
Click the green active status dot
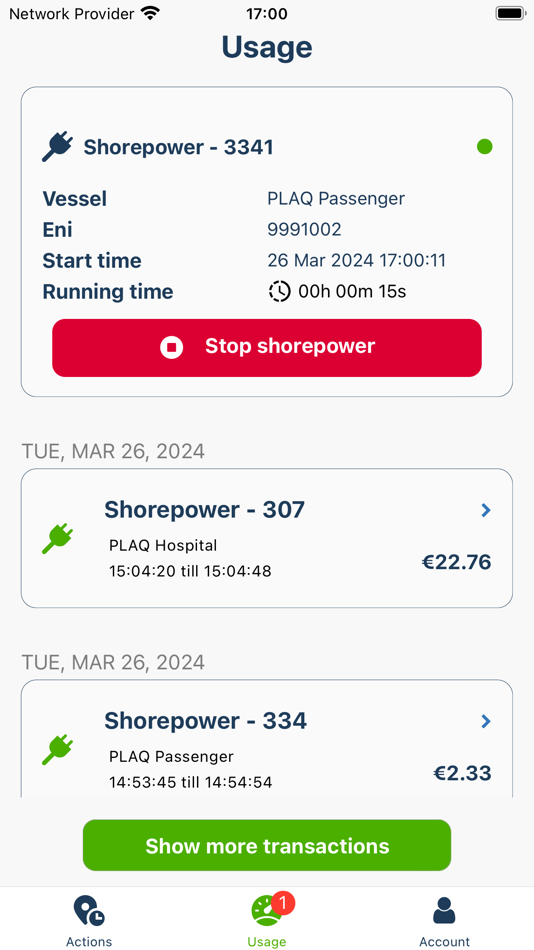484,147
